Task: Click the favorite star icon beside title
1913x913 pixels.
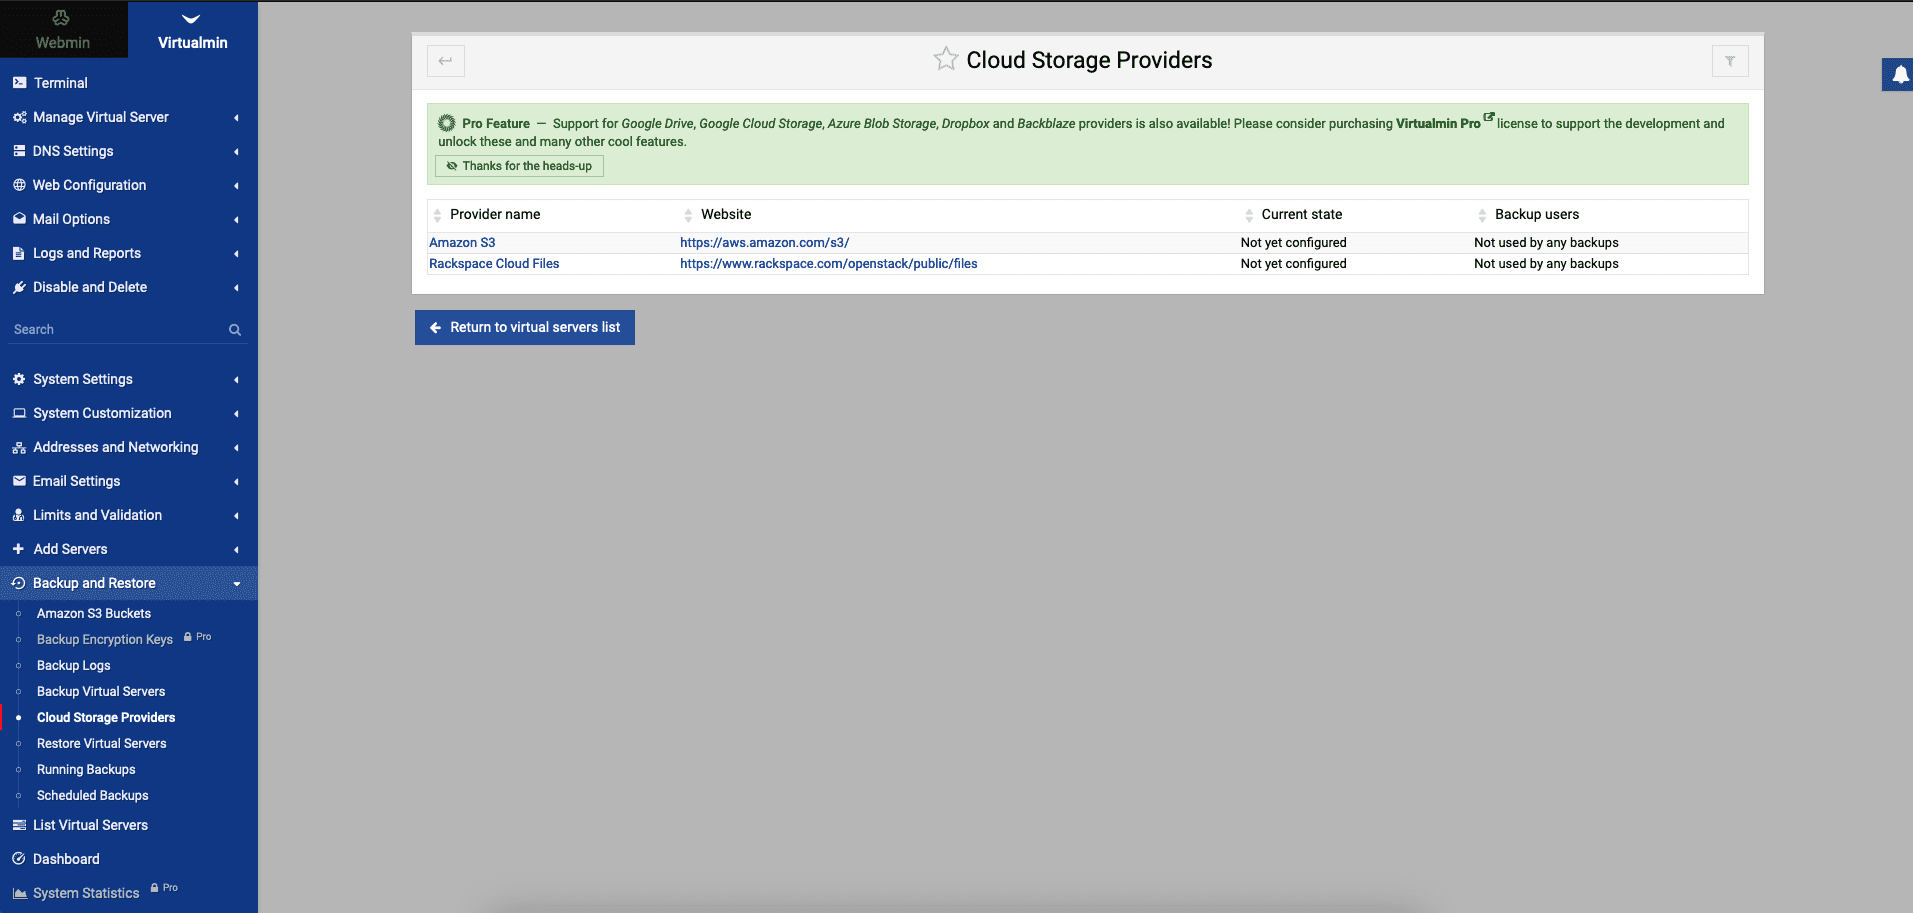Action: pos(945,59)
